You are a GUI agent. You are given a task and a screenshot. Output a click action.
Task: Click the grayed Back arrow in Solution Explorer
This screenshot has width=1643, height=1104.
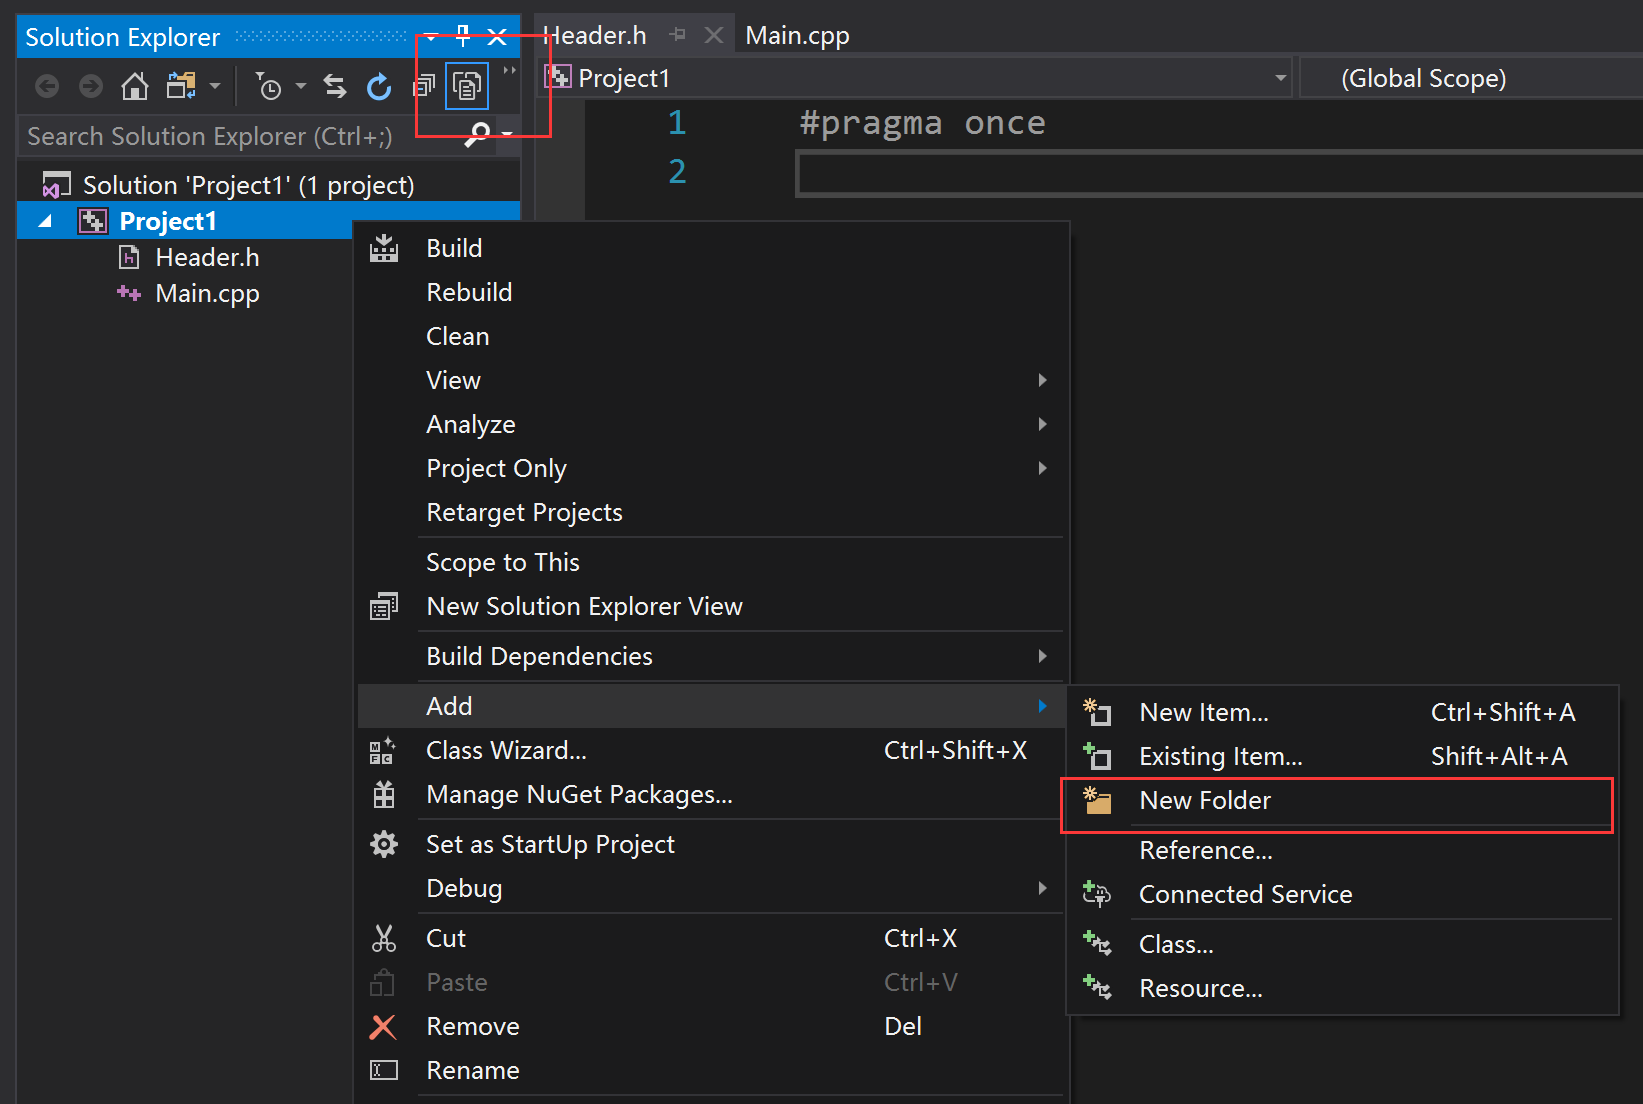pyautogui.click(x=47, y=87)
